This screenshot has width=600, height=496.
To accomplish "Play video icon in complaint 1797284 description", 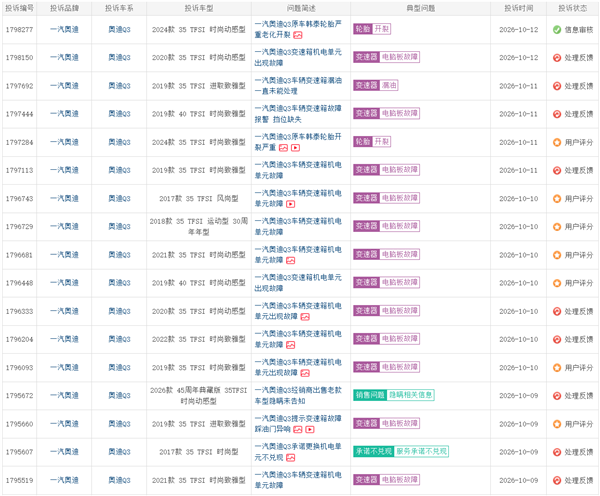I will 295,148.
